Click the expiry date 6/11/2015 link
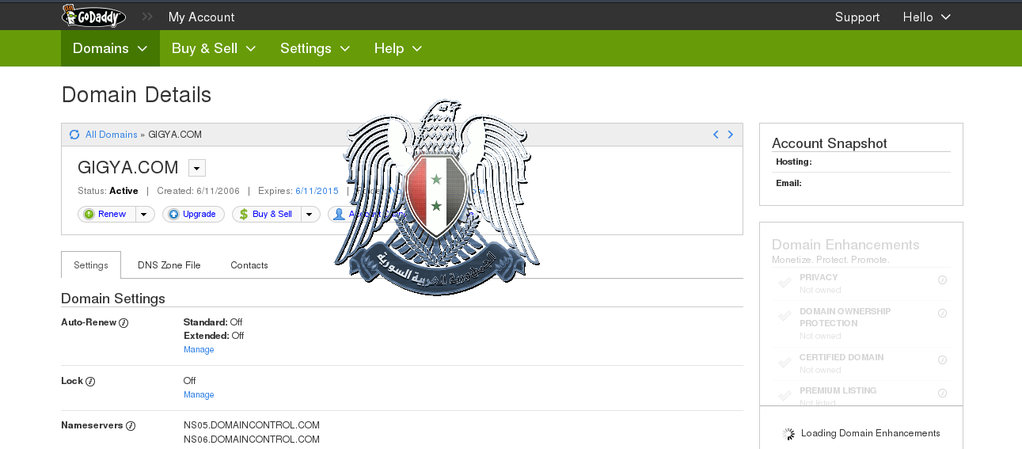 click(317, 191)
